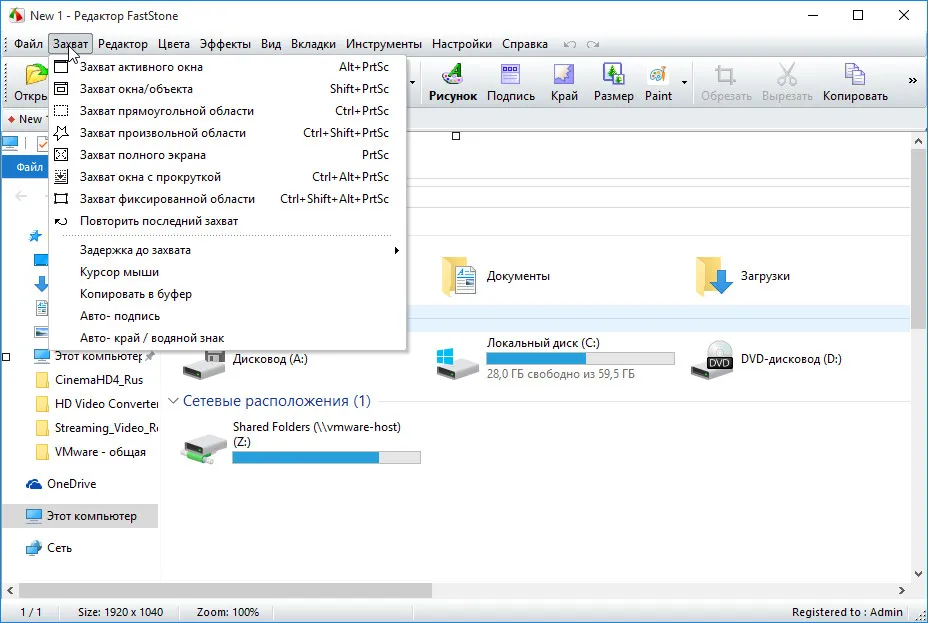The height and width of the screenshot is (623, 928).
Task: Toggle Авто- край / водяной знак
Action: point(227,338)
